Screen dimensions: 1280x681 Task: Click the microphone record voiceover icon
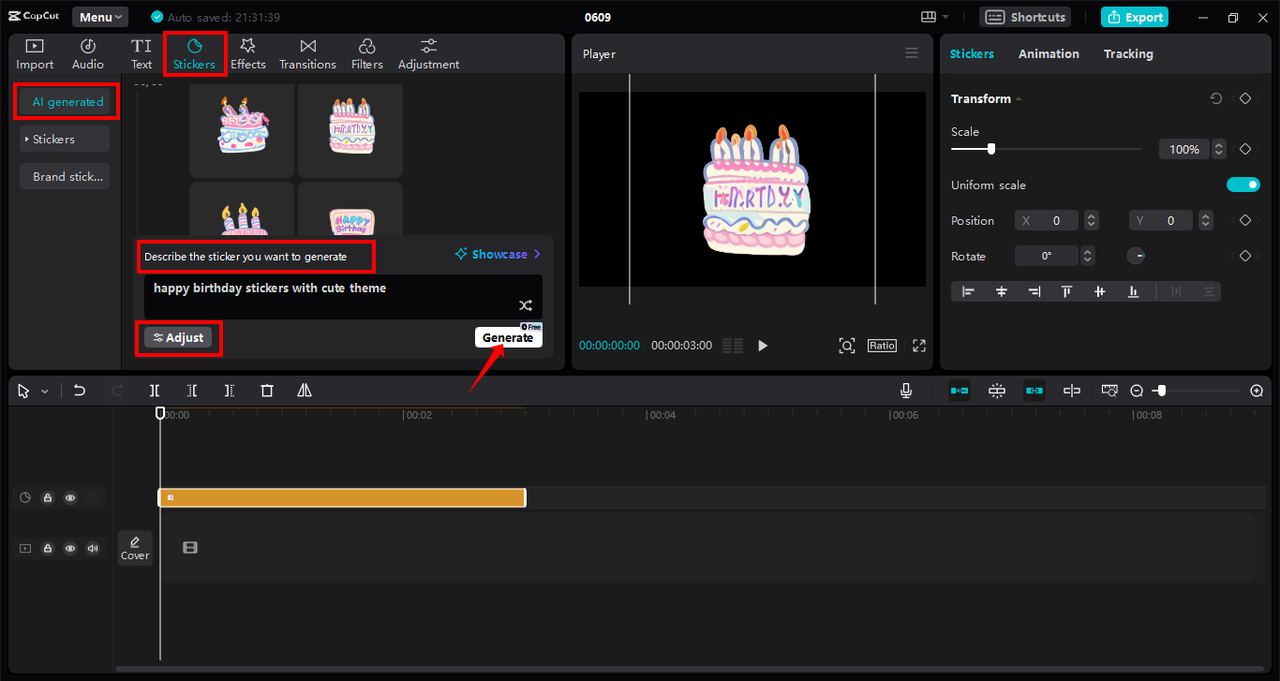pos(905,391)
